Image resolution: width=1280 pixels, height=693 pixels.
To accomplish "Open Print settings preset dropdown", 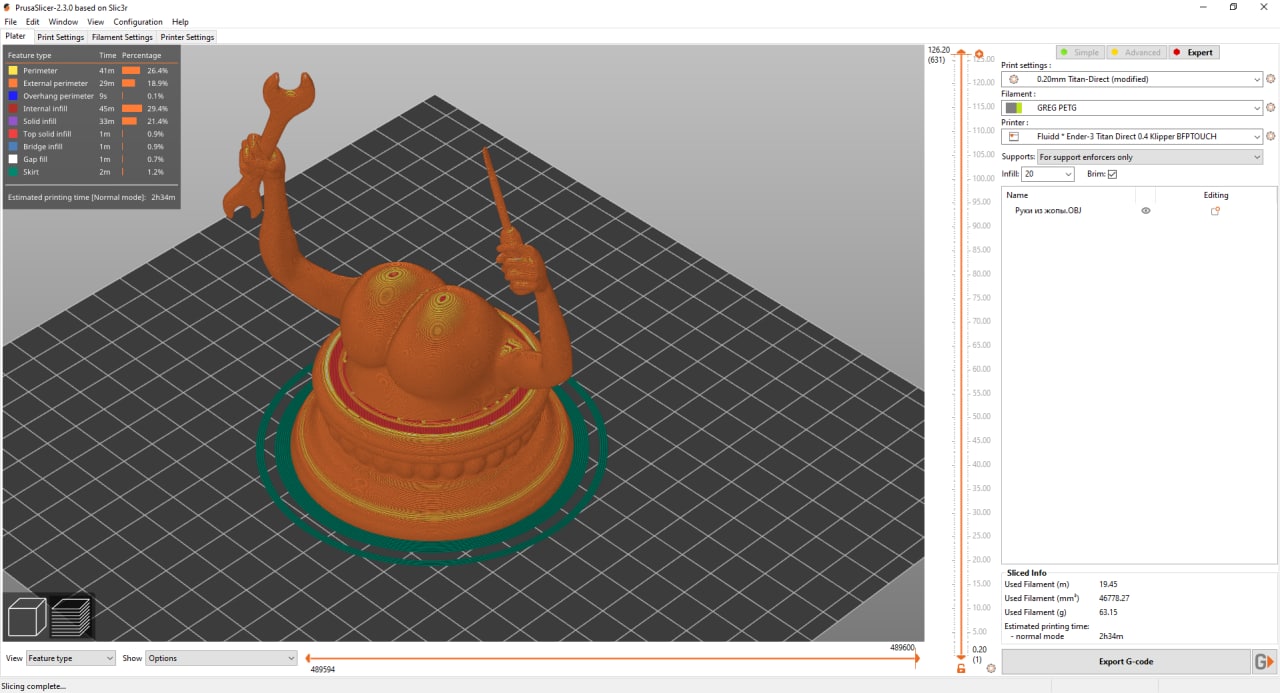I will [1132, 79].
